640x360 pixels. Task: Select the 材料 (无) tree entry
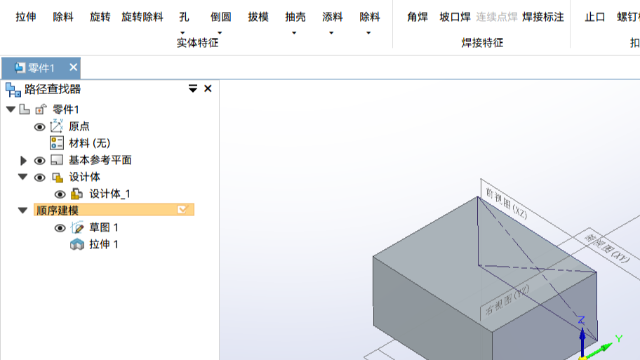(89, 143)
